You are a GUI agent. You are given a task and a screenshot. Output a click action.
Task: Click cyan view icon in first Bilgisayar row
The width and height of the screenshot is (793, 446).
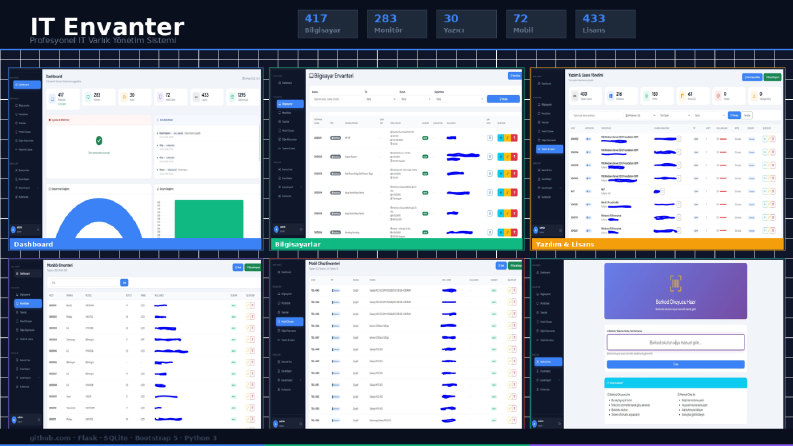tap(501, 138)
